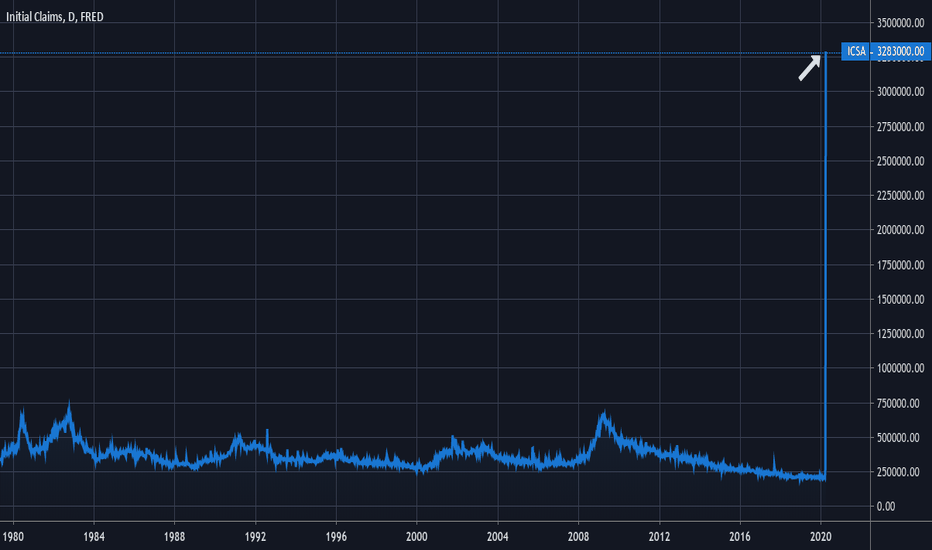Click the 1980 time axis label
The width and height of the screenshot is (932, 550).
point(13,537)
